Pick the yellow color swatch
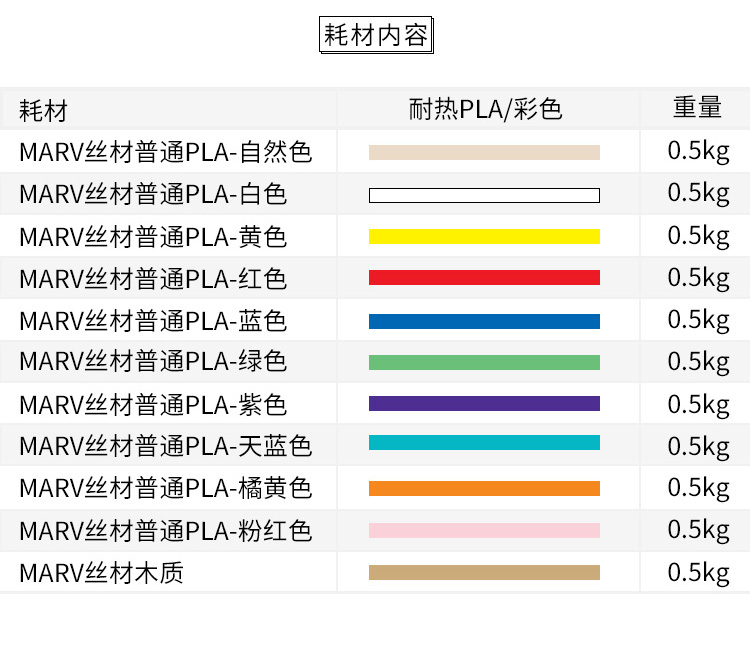750x648 pixels. 484,236
